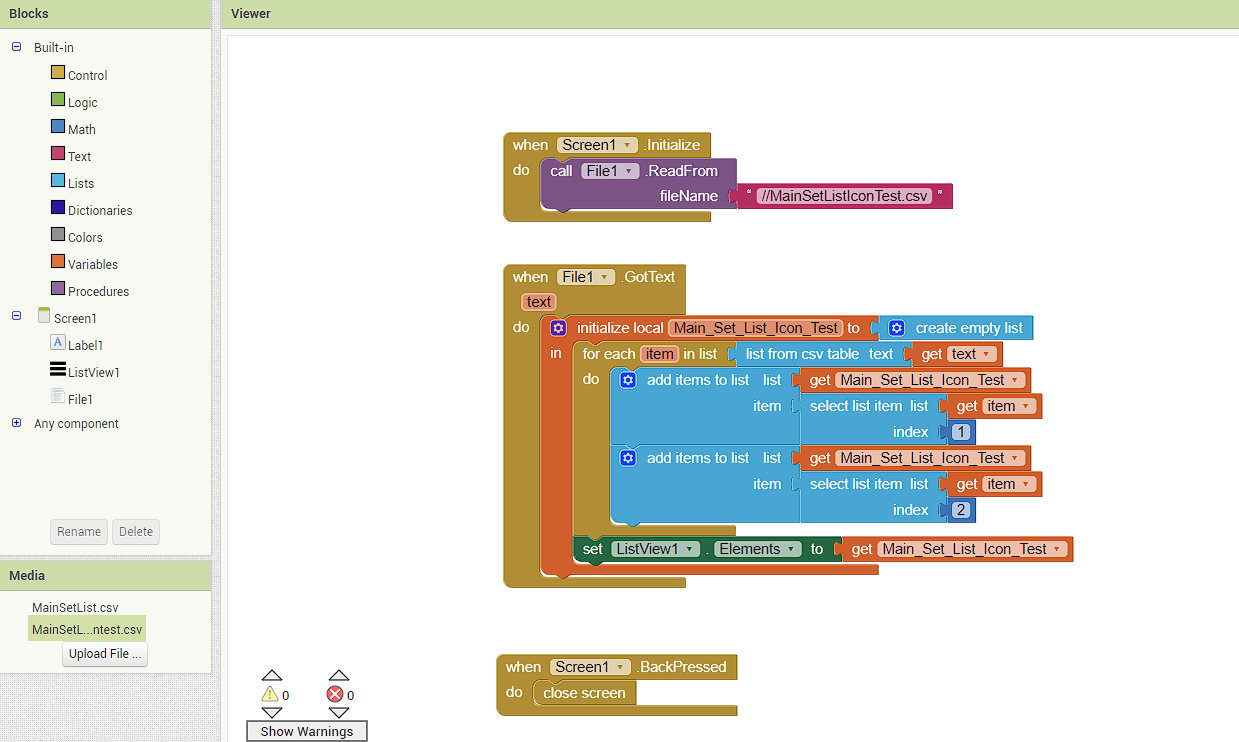
Task: Open the Colors blocks drawer
Action: point(85,237)
